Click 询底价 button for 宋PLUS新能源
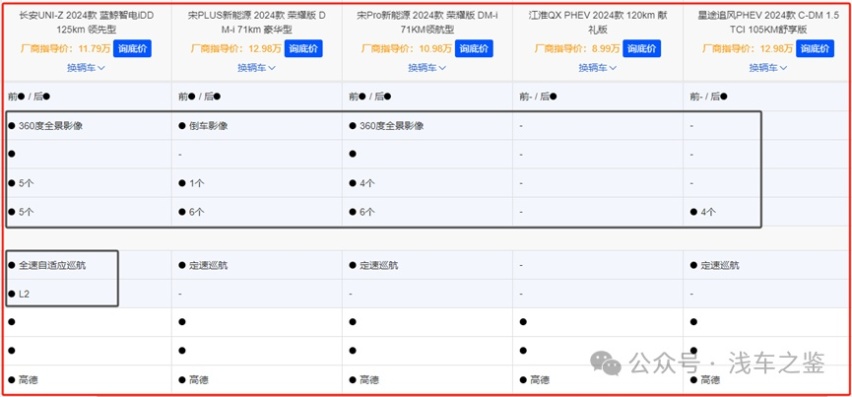 303,48
